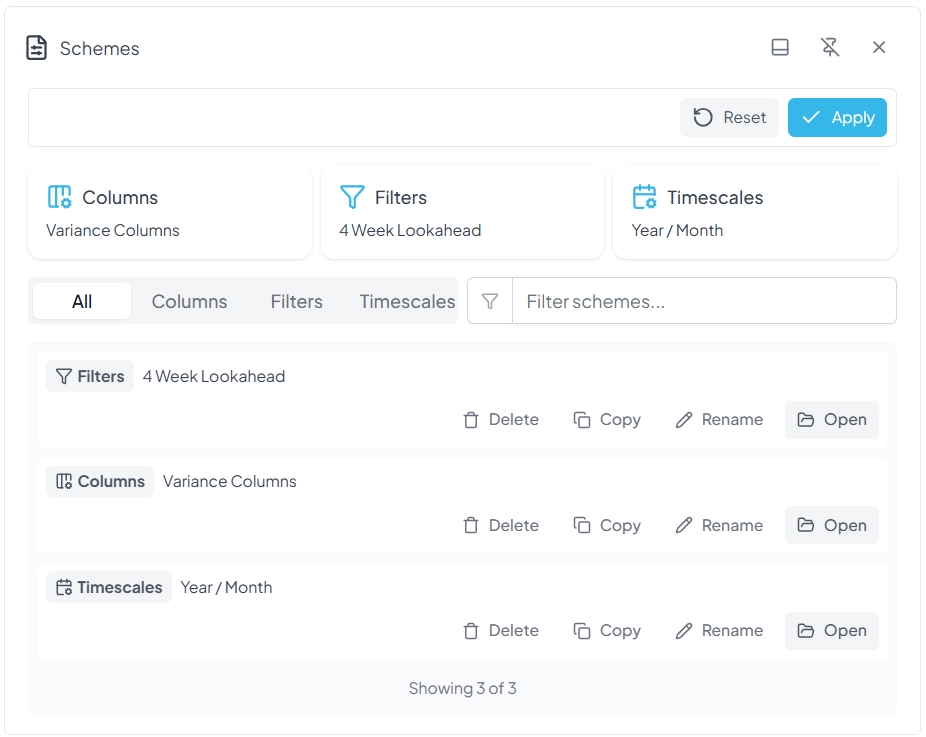Switch to the Columns tab
The width and height of the screenshot is (926, 737).
190,301
